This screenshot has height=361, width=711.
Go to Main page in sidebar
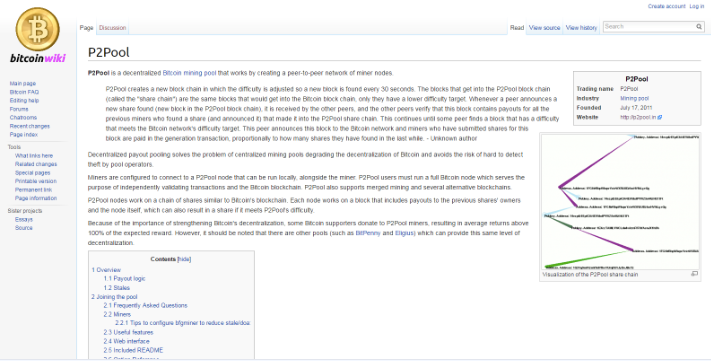23,83
